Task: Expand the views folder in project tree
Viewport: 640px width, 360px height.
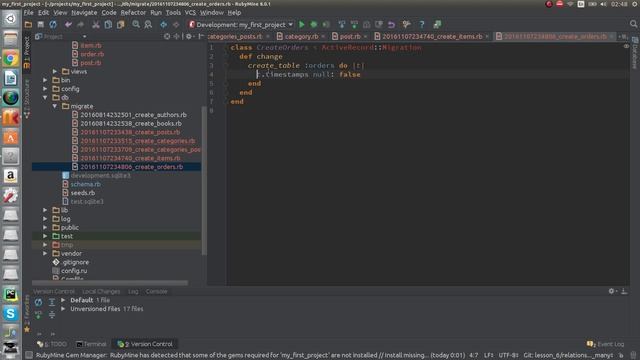Action: click(x=55, y=71)
